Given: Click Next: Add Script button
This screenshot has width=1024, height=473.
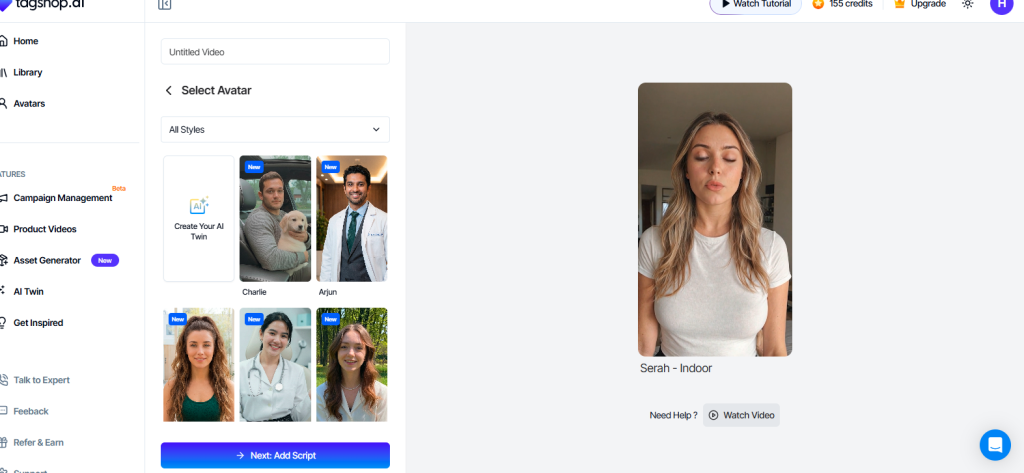Looking at the screenshot, I should pyautogui.click(x=275, y=455).
